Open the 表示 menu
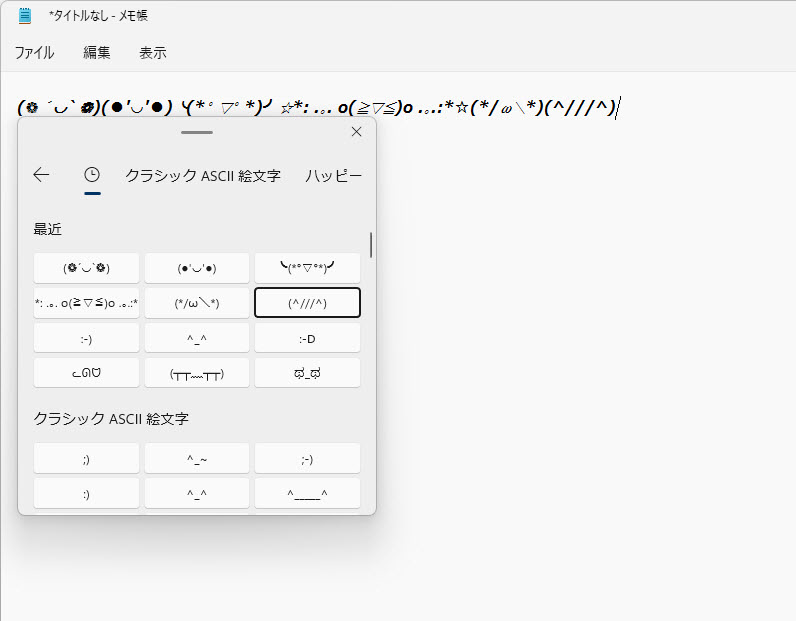This screenshot has width=796, height=621. 153,53
